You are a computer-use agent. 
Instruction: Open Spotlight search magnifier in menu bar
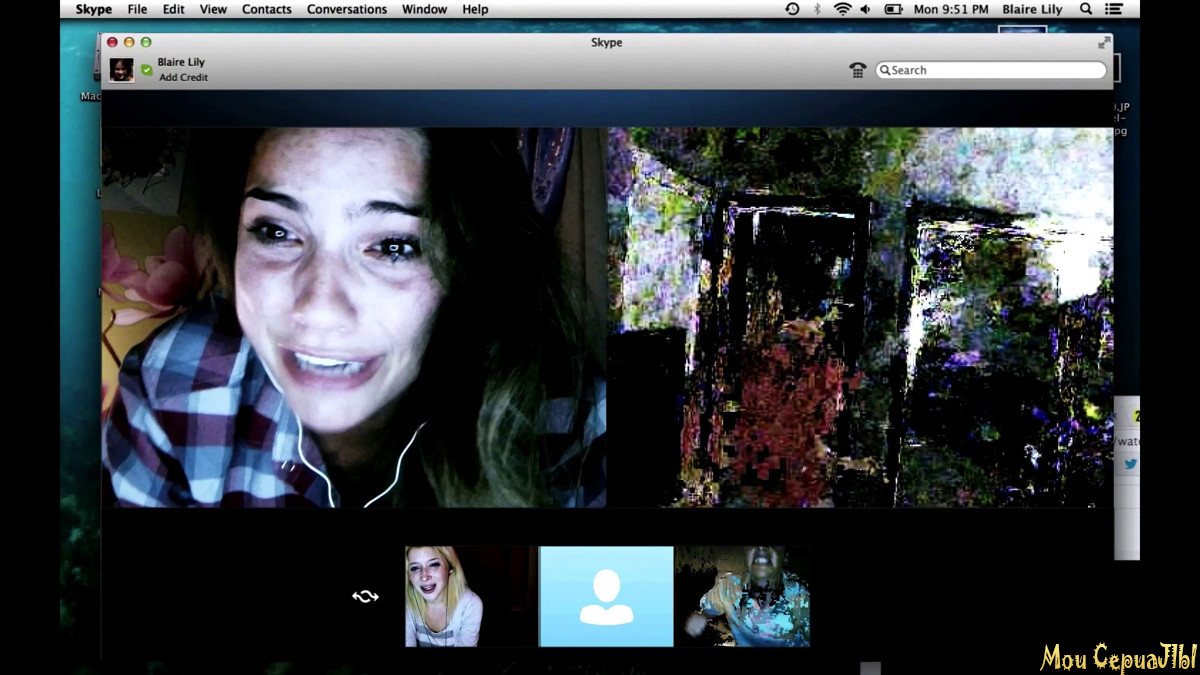1086,9
